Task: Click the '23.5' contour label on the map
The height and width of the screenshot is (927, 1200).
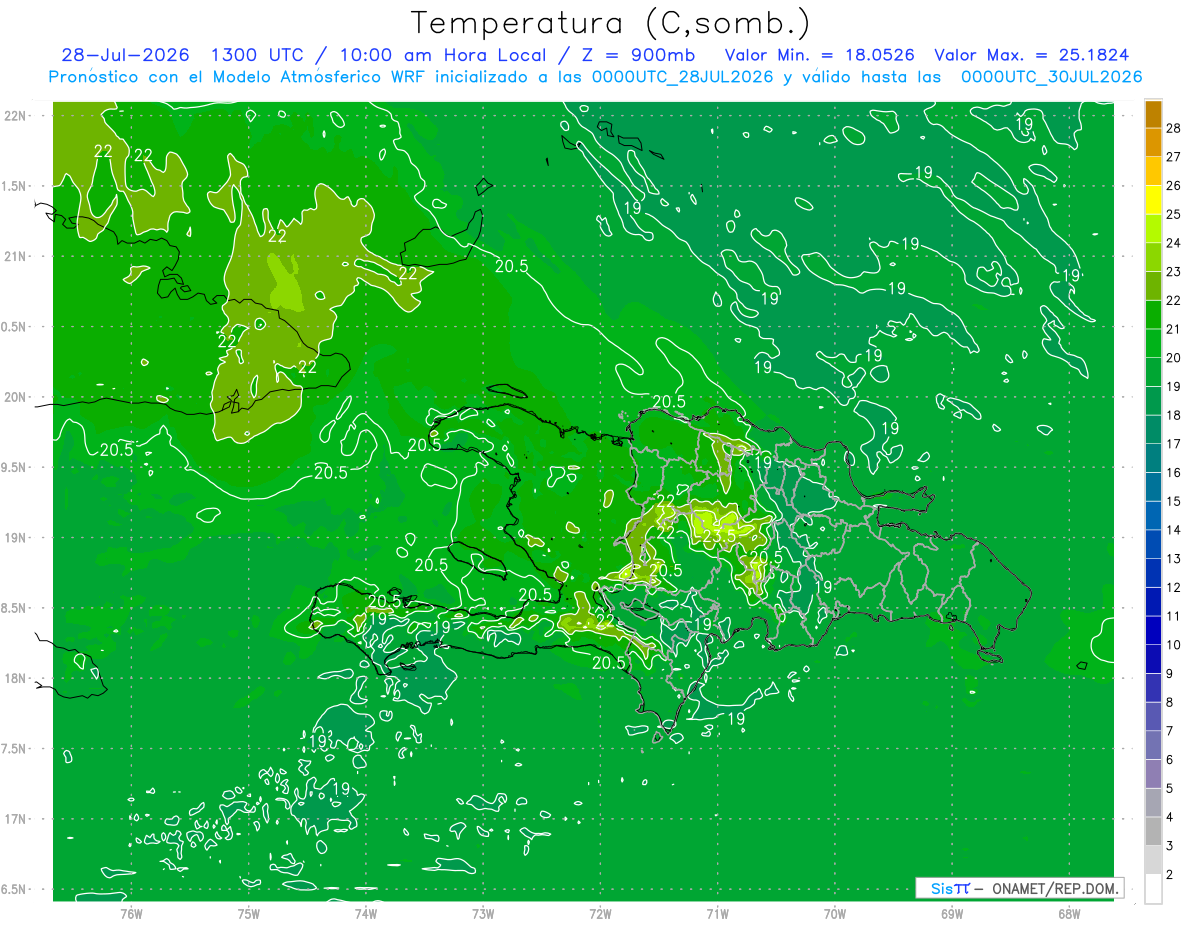Action: (x=719, y=536)
